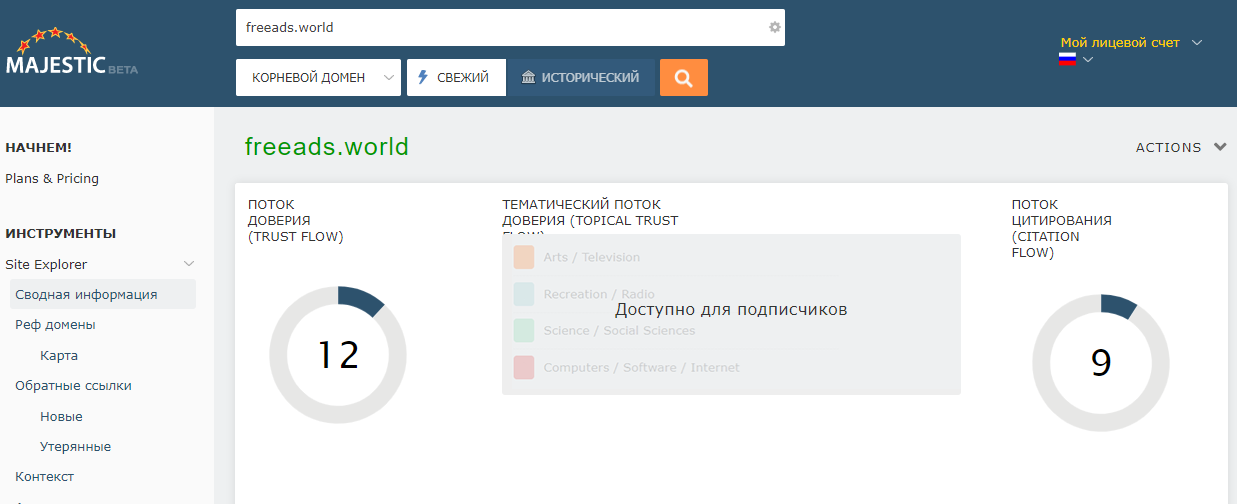Click the ИНСТРУМЕНТЫ sidebar heading
This screenshot has width=1237, height=504.
pyautogui.click(x=60, y=233)
